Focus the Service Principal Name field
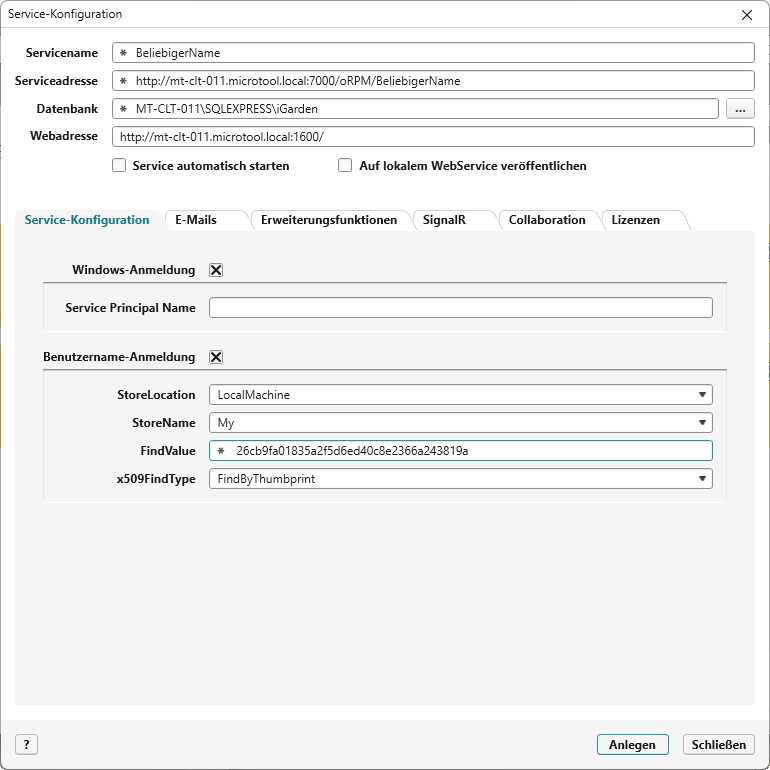 tap(460, 308)
